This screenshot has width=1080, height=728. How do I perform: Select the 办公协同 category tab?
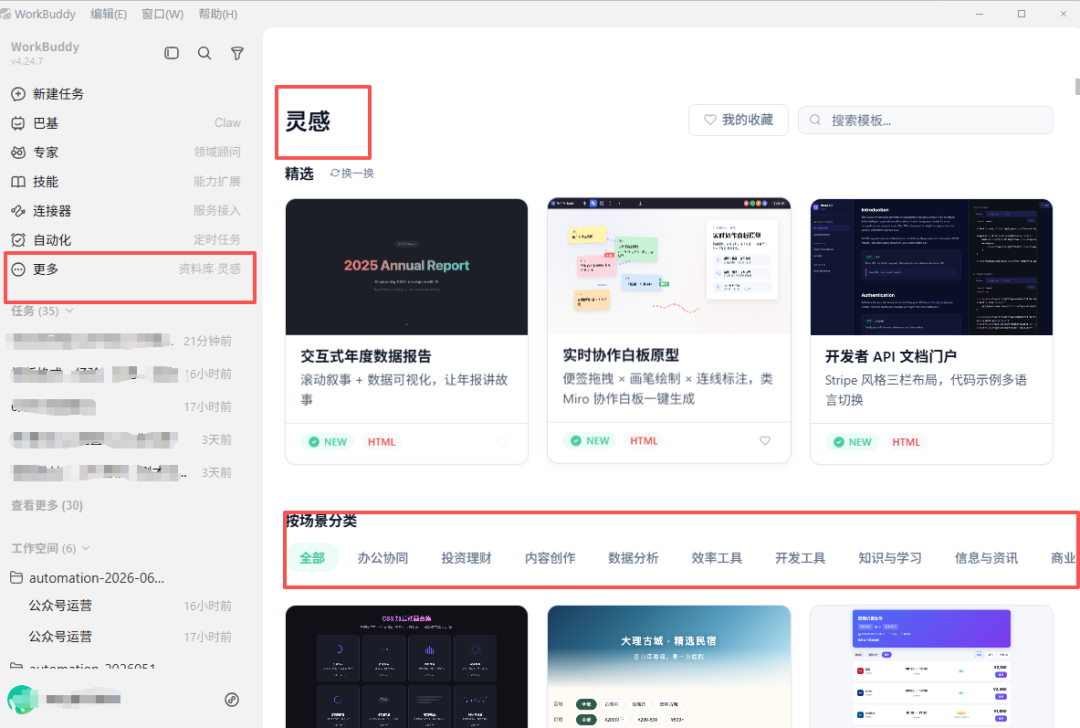click(x=383, y=558)
